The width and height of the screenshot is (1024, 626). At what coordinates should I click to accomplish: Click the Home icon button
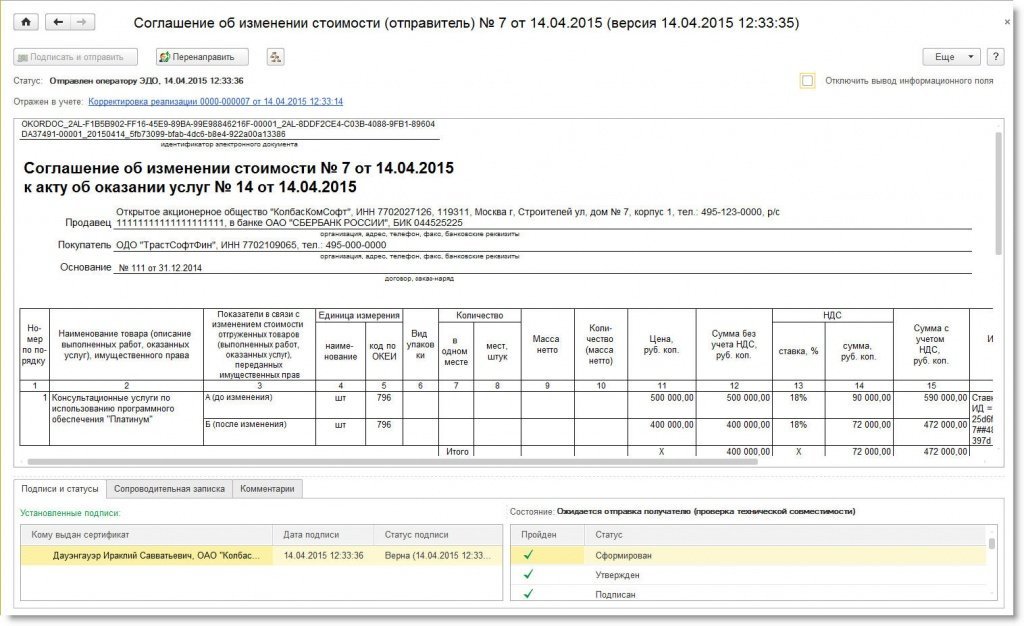pos(27,22)
